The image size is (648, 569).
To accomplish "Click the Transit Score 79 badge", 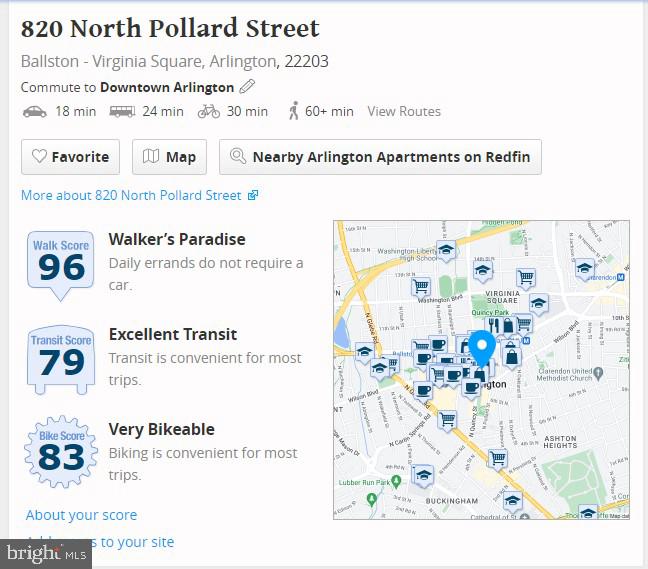I will point(61,358).
